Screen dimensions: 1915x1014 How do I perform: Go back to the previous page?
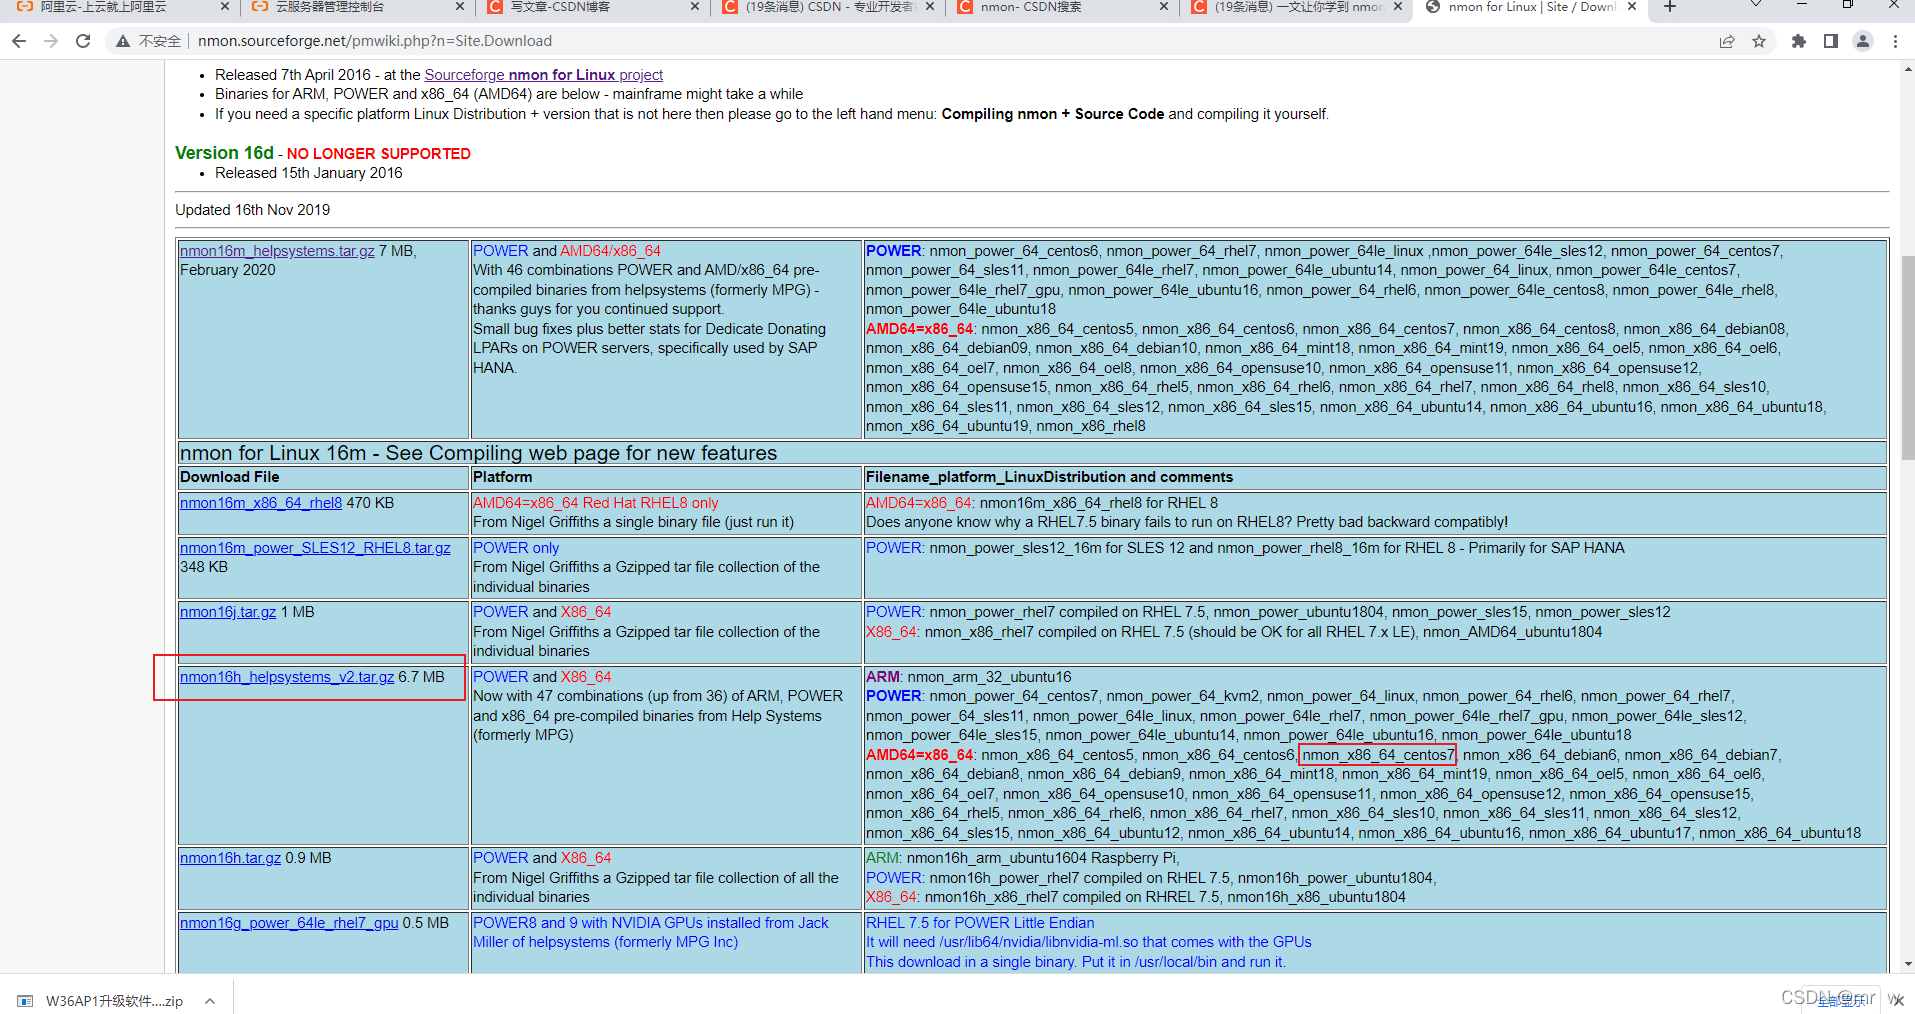click(x=19, y=41)
